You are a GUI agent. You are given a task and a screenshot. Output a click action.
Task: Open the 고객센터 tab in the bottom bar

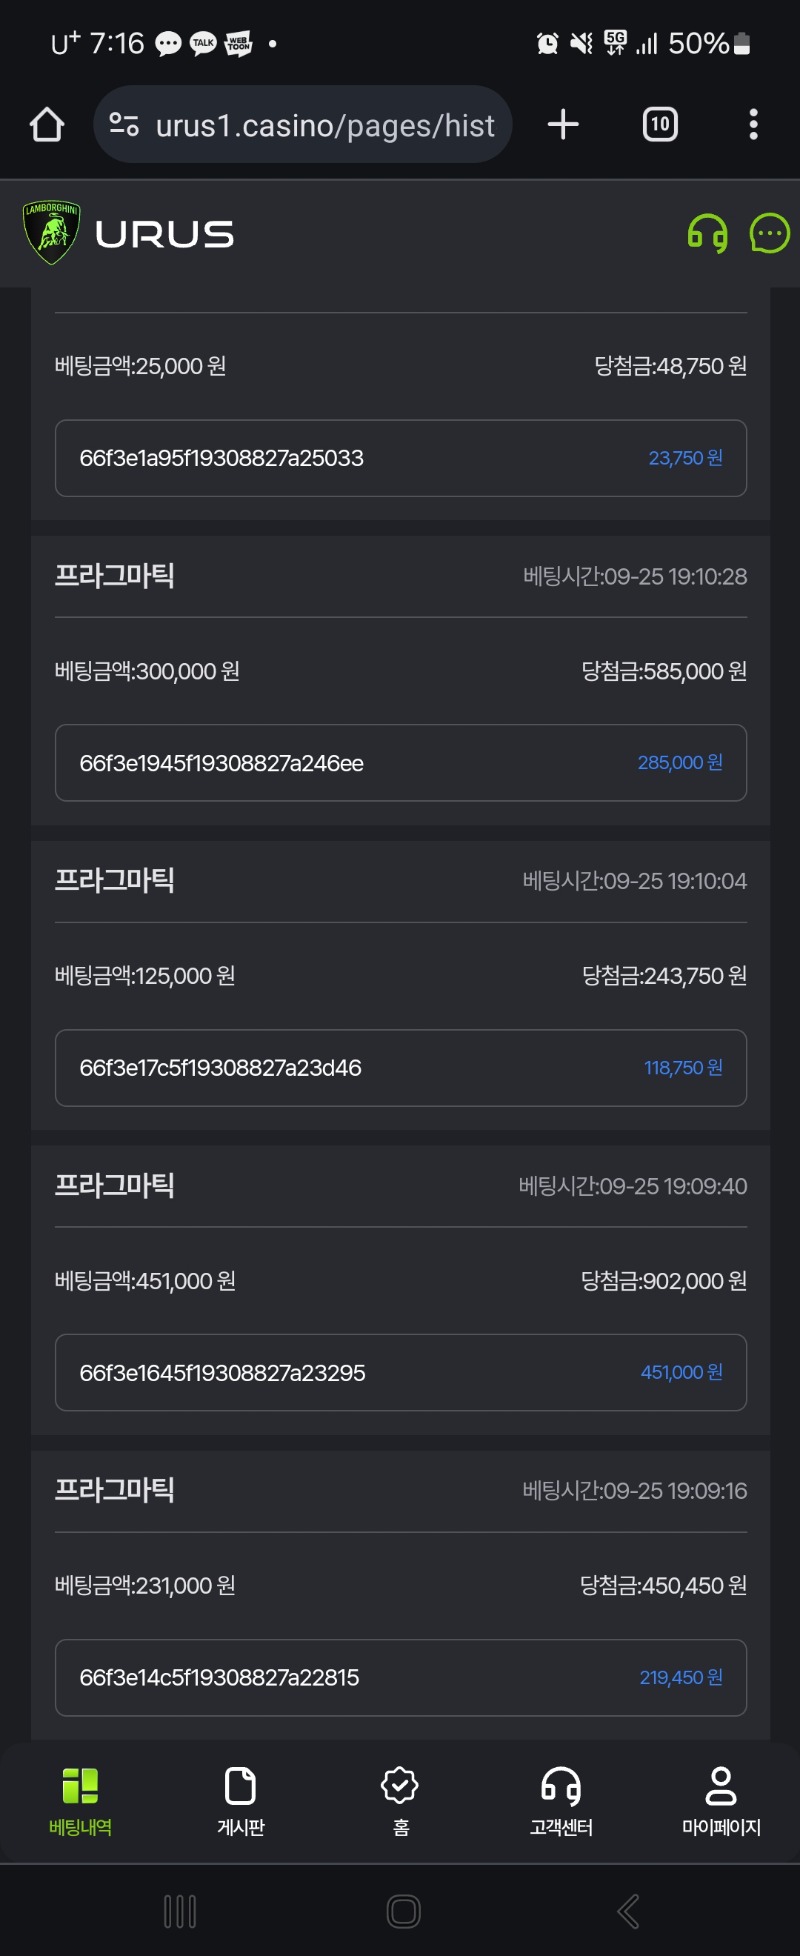point(561,1801)
